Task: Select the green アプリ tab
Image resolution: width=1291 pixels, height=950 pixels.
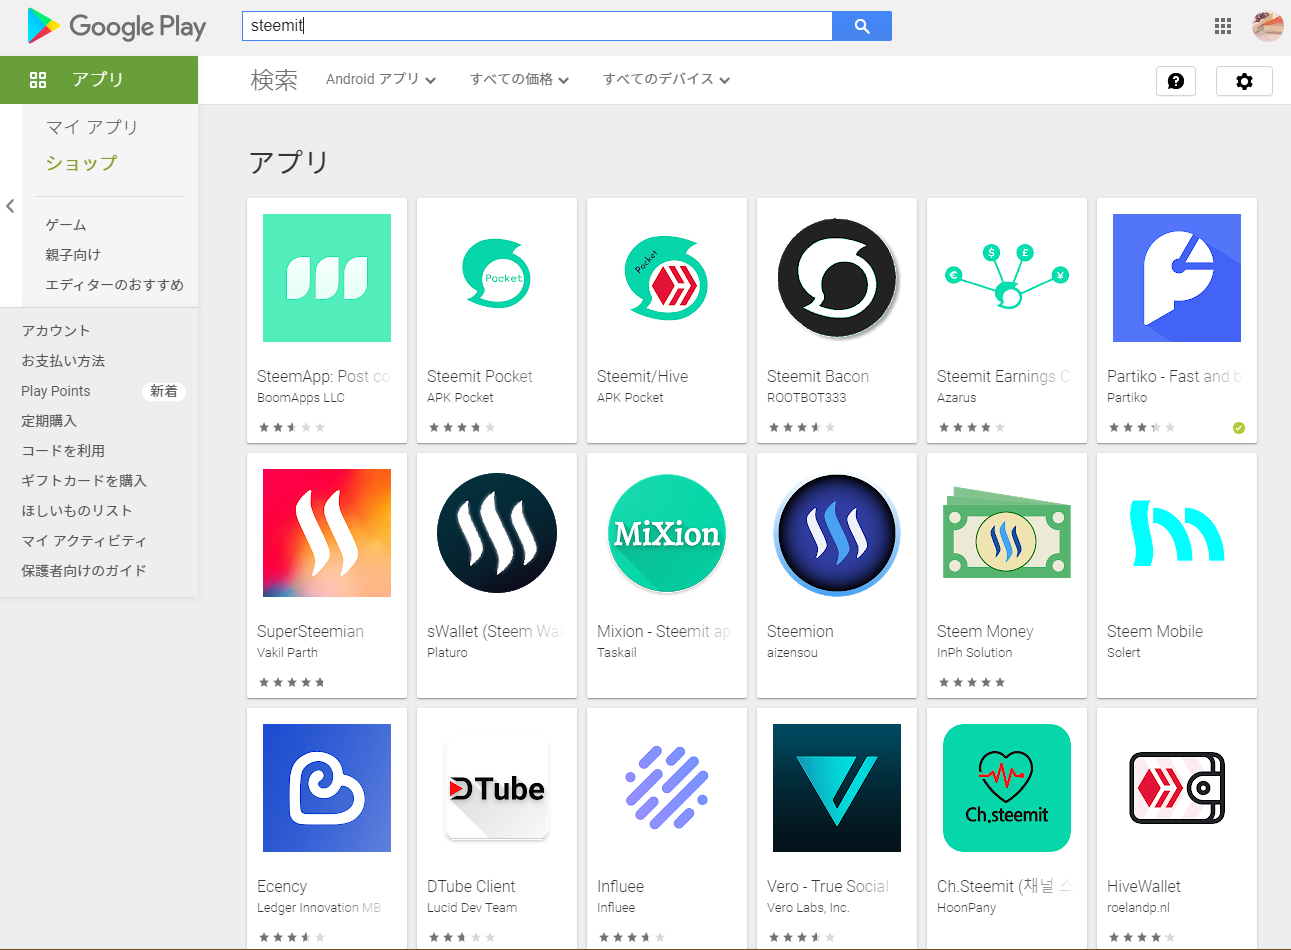Action: pos(99,80)
